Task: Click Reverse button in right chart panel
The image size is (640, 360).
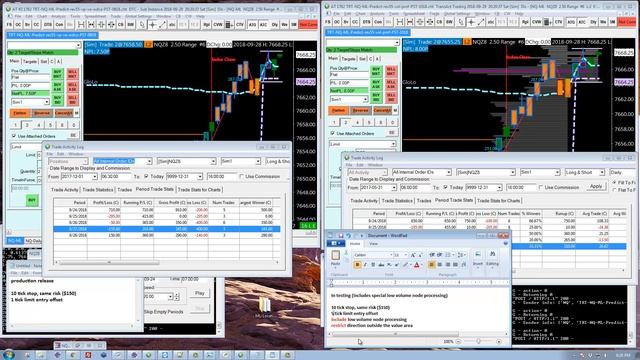Action: click(x=360, y=110)
